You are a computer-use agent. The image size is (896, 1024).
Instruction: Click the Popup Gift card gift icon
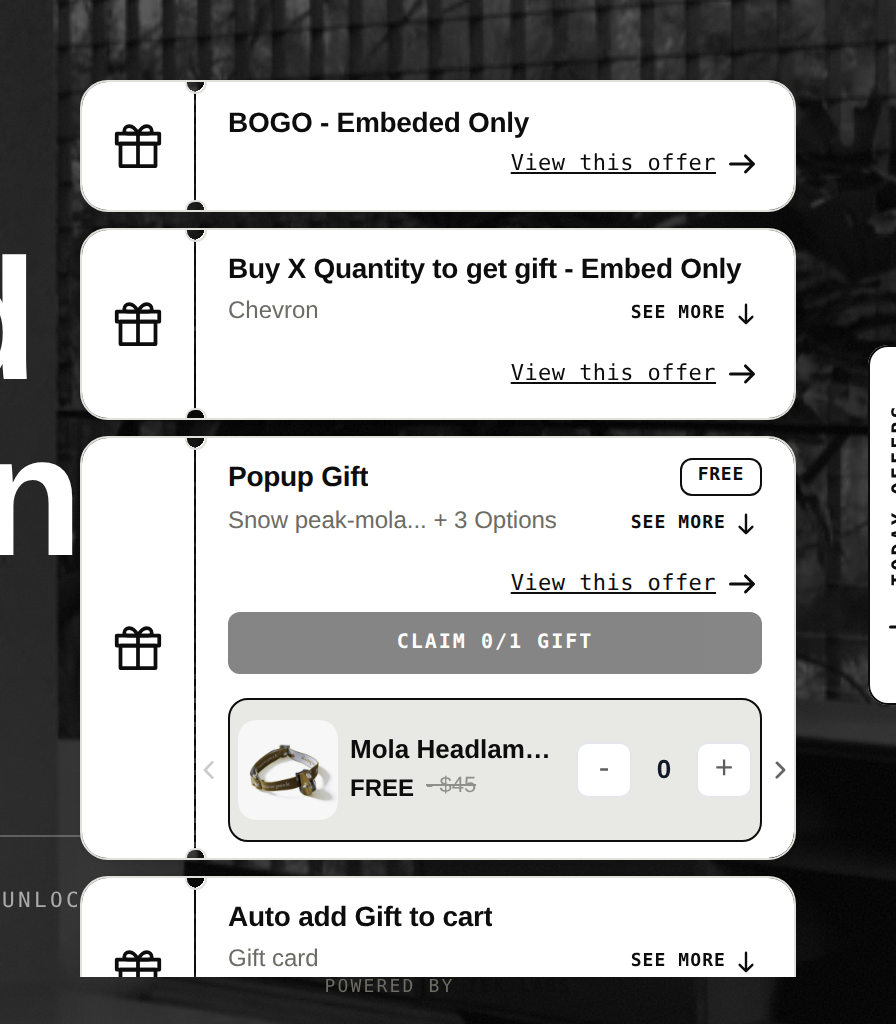pos(138,648)
